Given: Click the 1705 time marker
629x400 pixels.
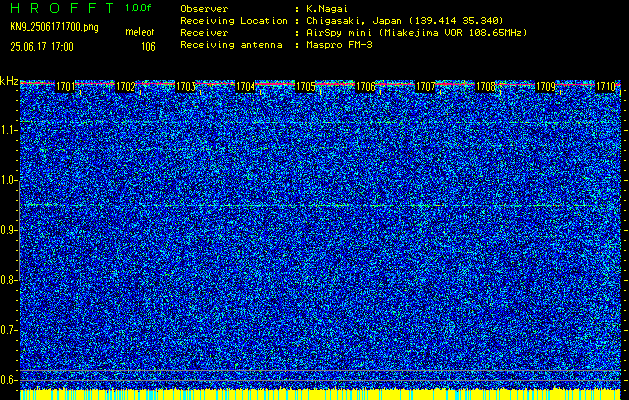Looking at the screenshot, I should [305, 86].
